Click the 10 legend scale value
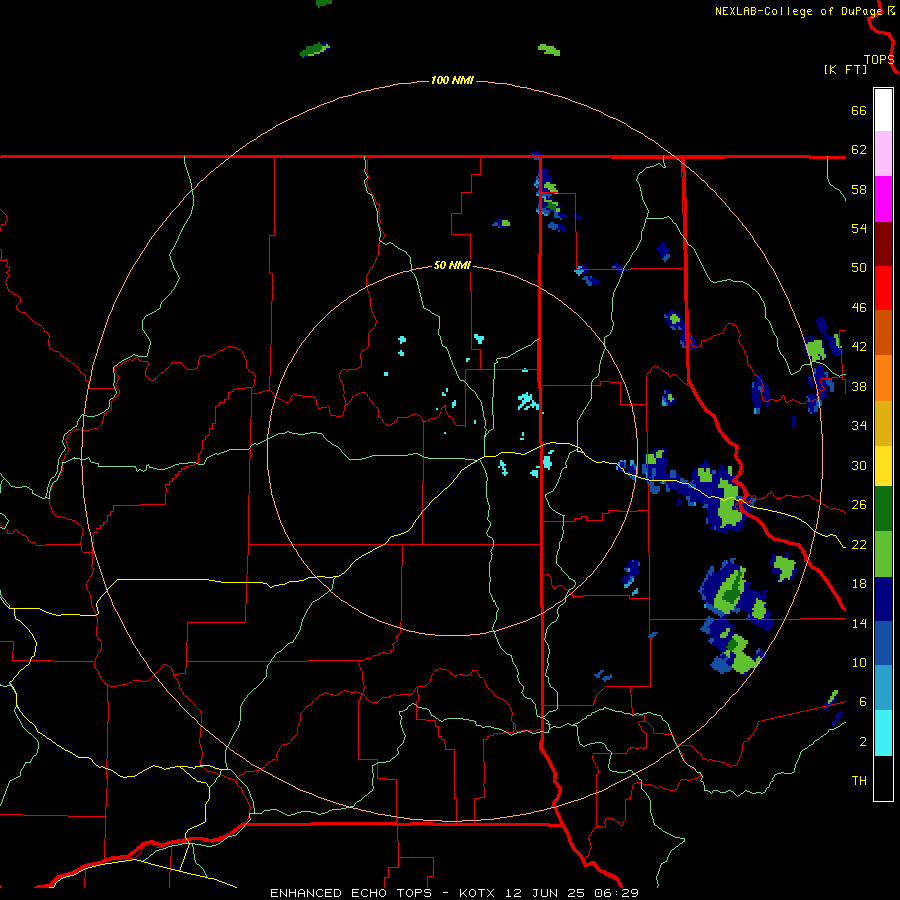 (x=859, y=662)
